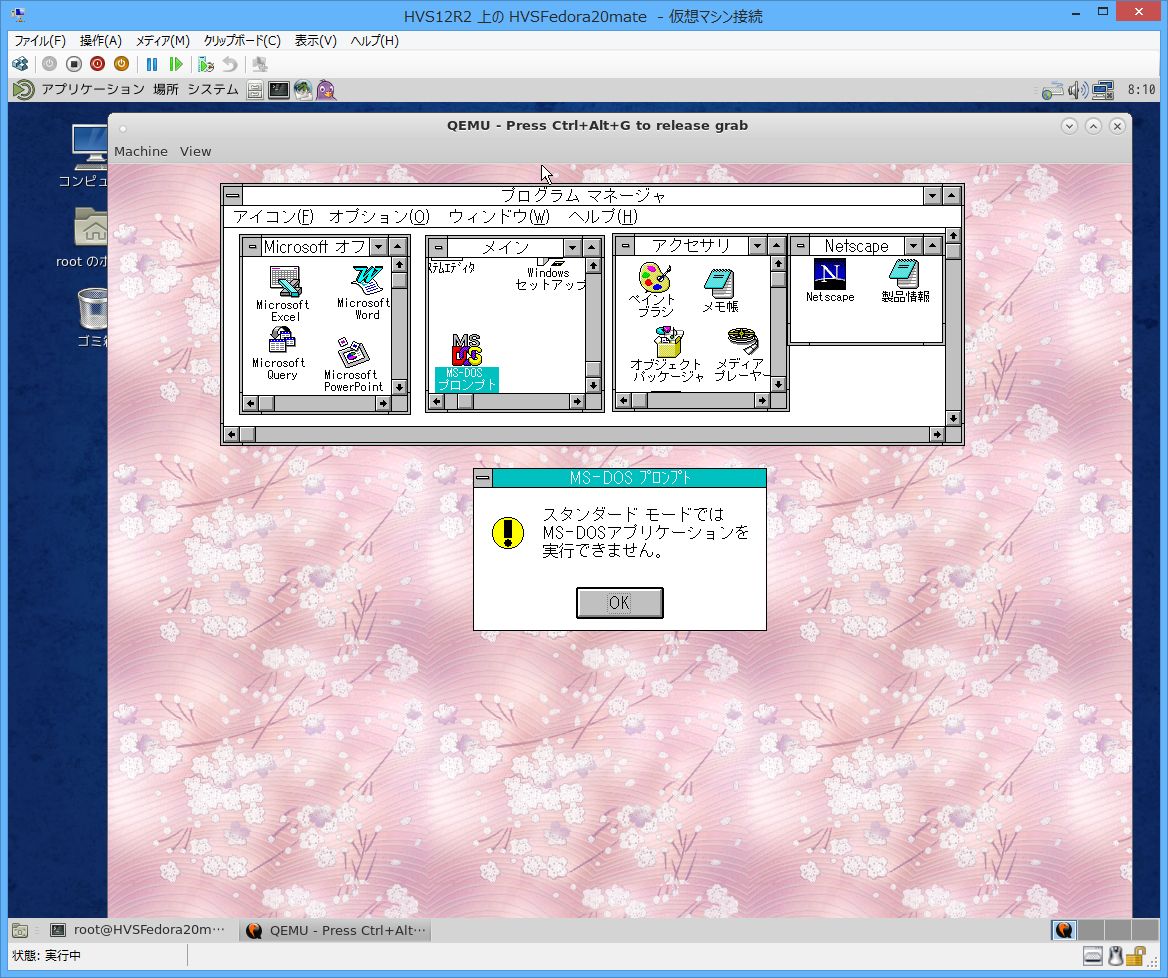The height and width of the screenshot is (978, 1168).
Task: Select the オブジェクト パッケージャ icon
Action: 668,355
